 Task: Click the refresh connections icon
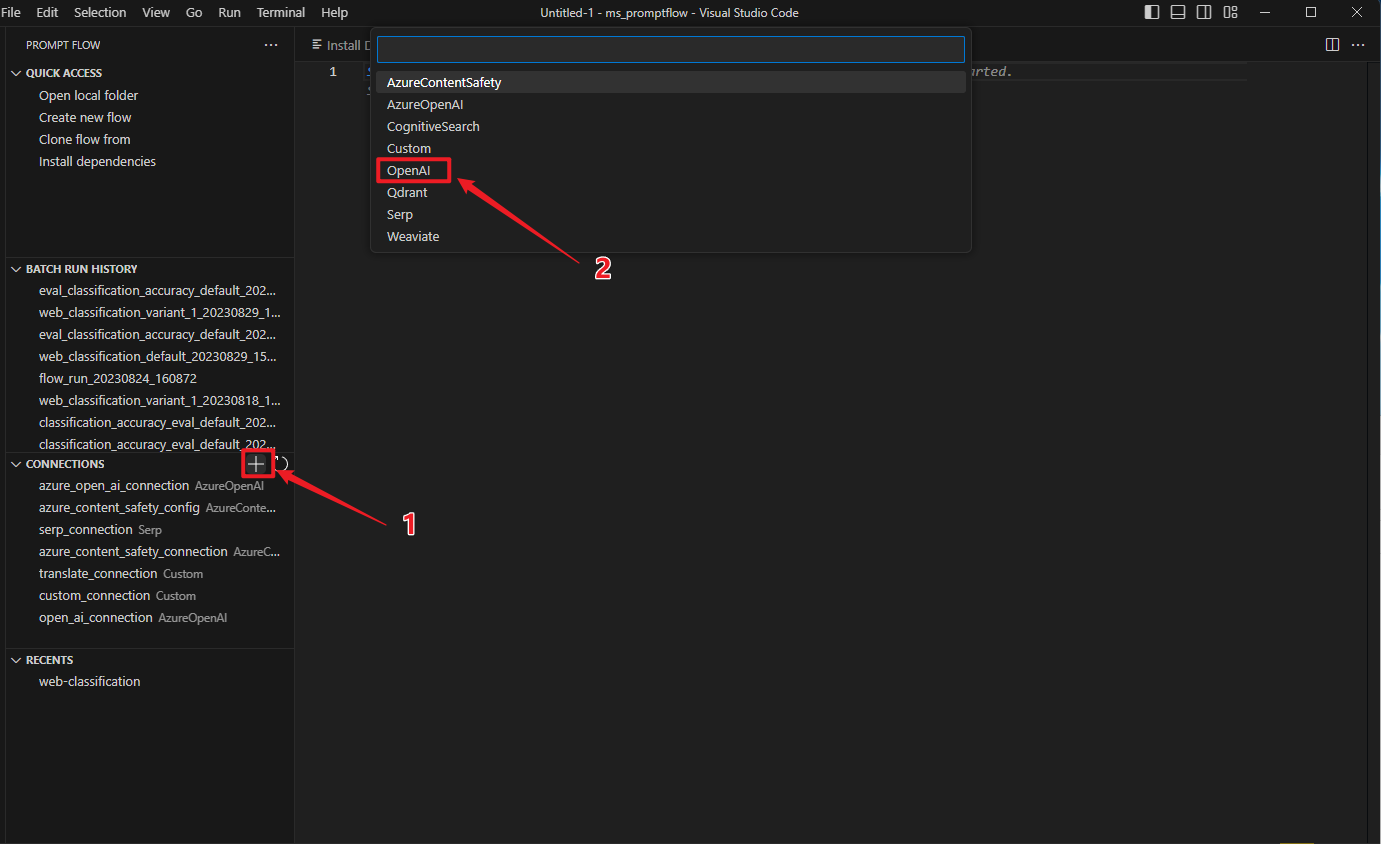point(282,464)
